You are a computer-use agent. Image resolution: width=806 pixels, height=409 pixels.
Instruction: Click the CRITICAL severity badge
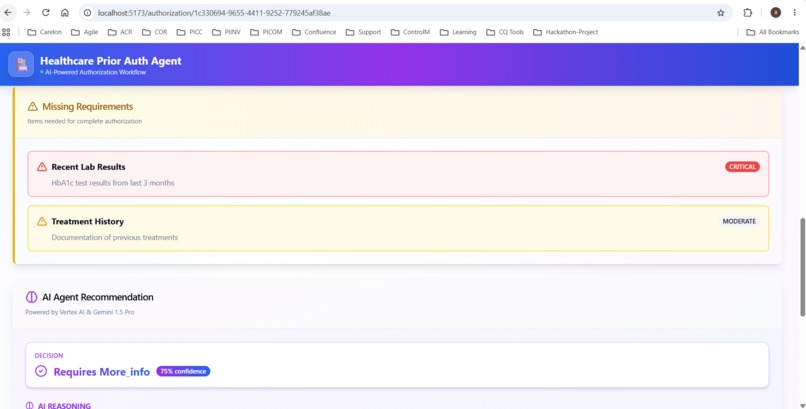click(x=742, y=166)
